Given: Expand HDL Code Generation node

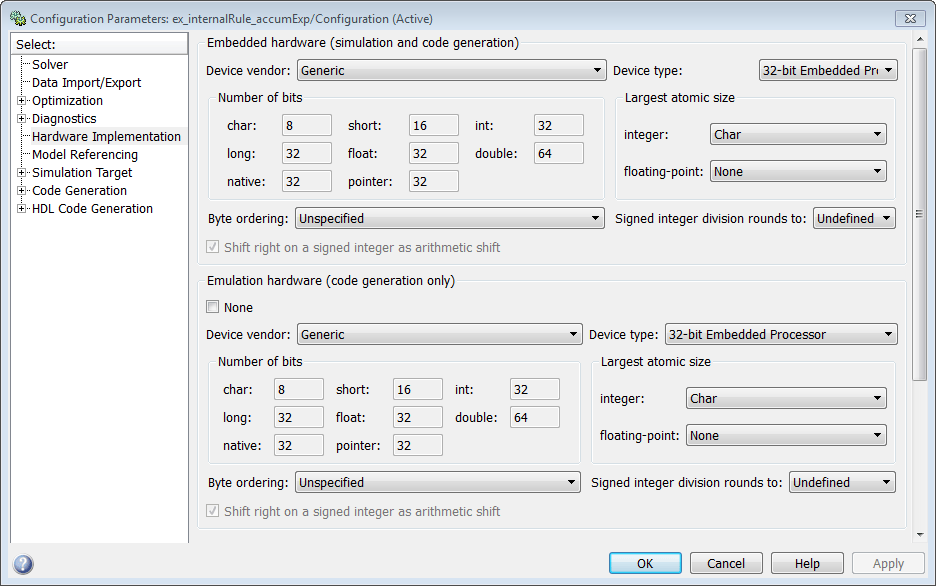Looking at the screenshot, I should pos(21,208).
